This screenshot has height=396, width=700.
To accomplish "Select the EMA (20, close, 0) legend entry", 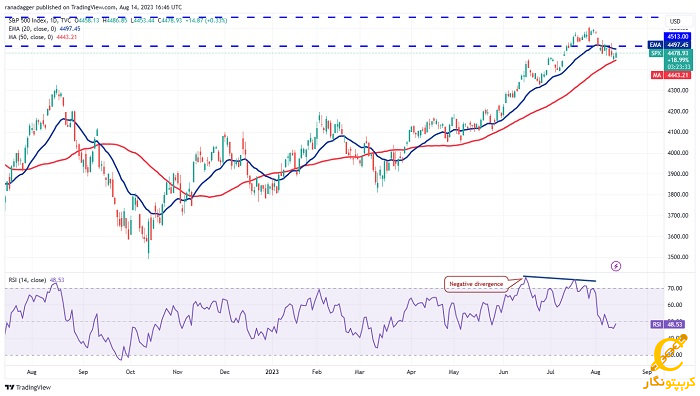I will click(32, 29).
